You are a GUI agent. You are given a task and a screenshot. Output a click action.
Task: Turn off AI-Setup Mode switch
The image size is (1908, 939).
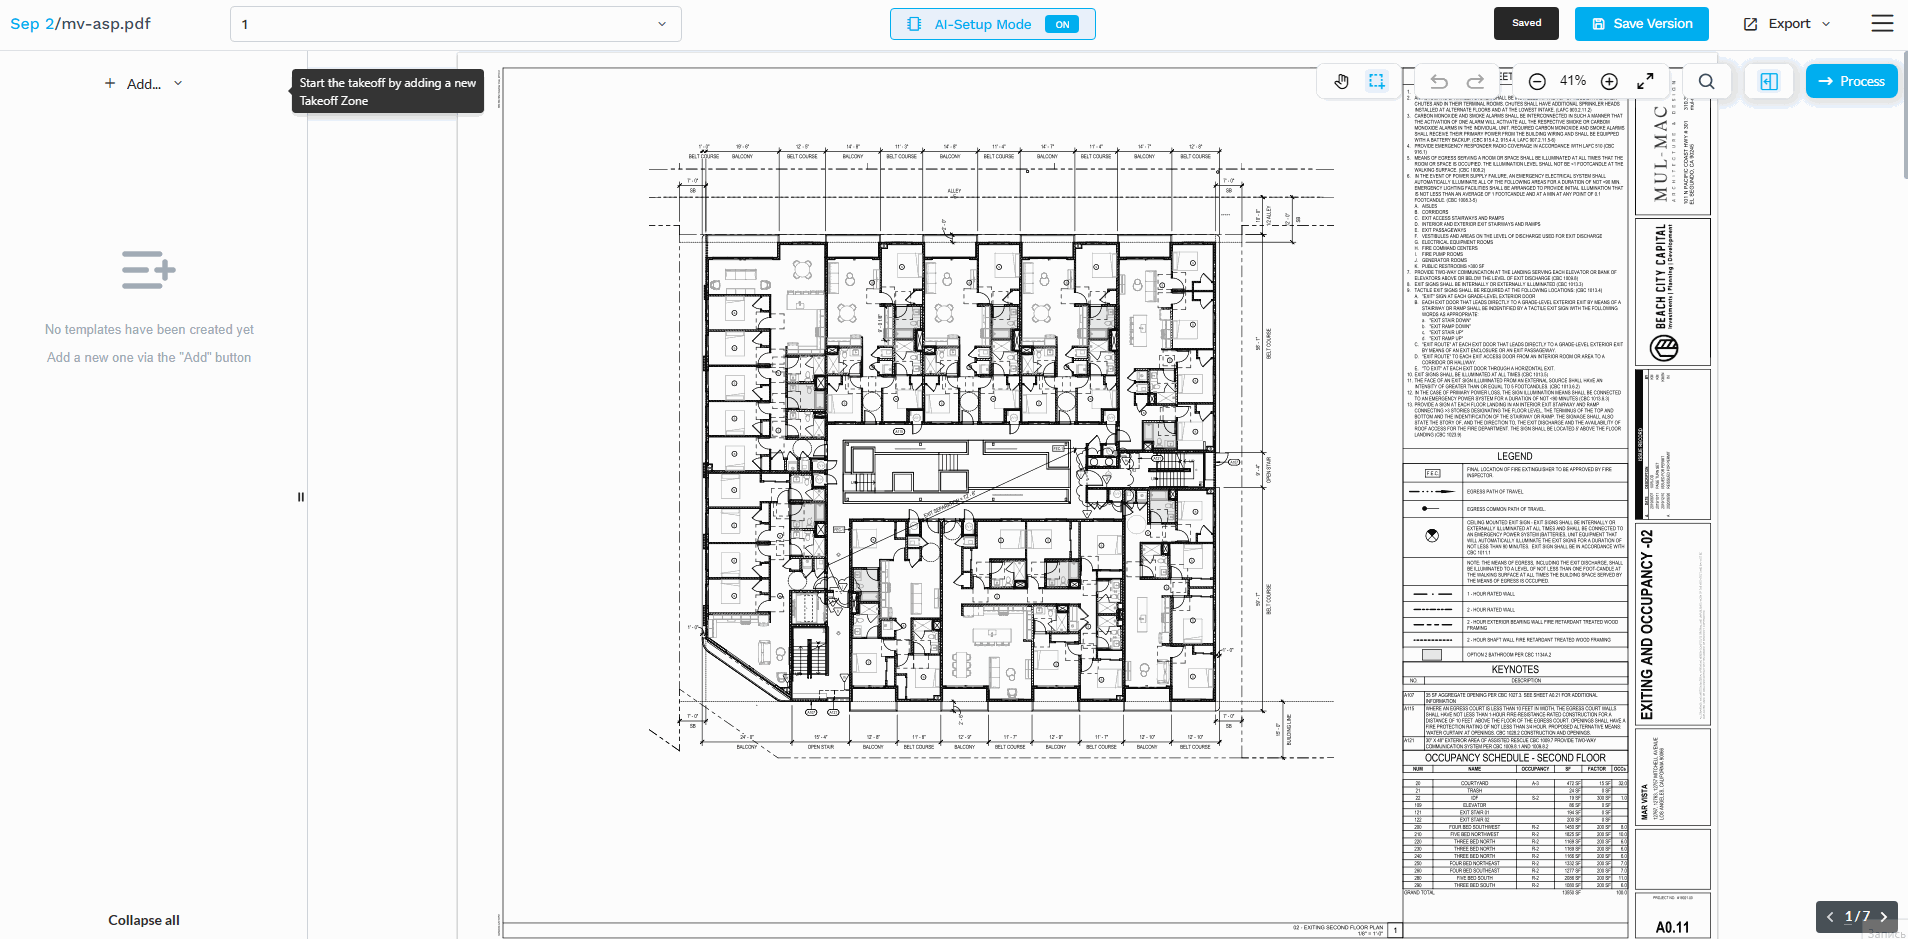(x=1061, y=24)
